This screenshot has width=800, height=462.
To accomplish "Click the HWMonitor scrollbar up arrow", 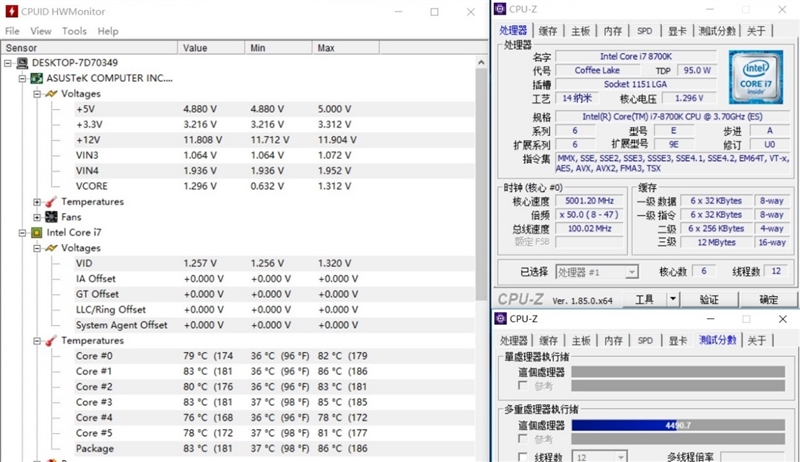I will tap(481, 62).
